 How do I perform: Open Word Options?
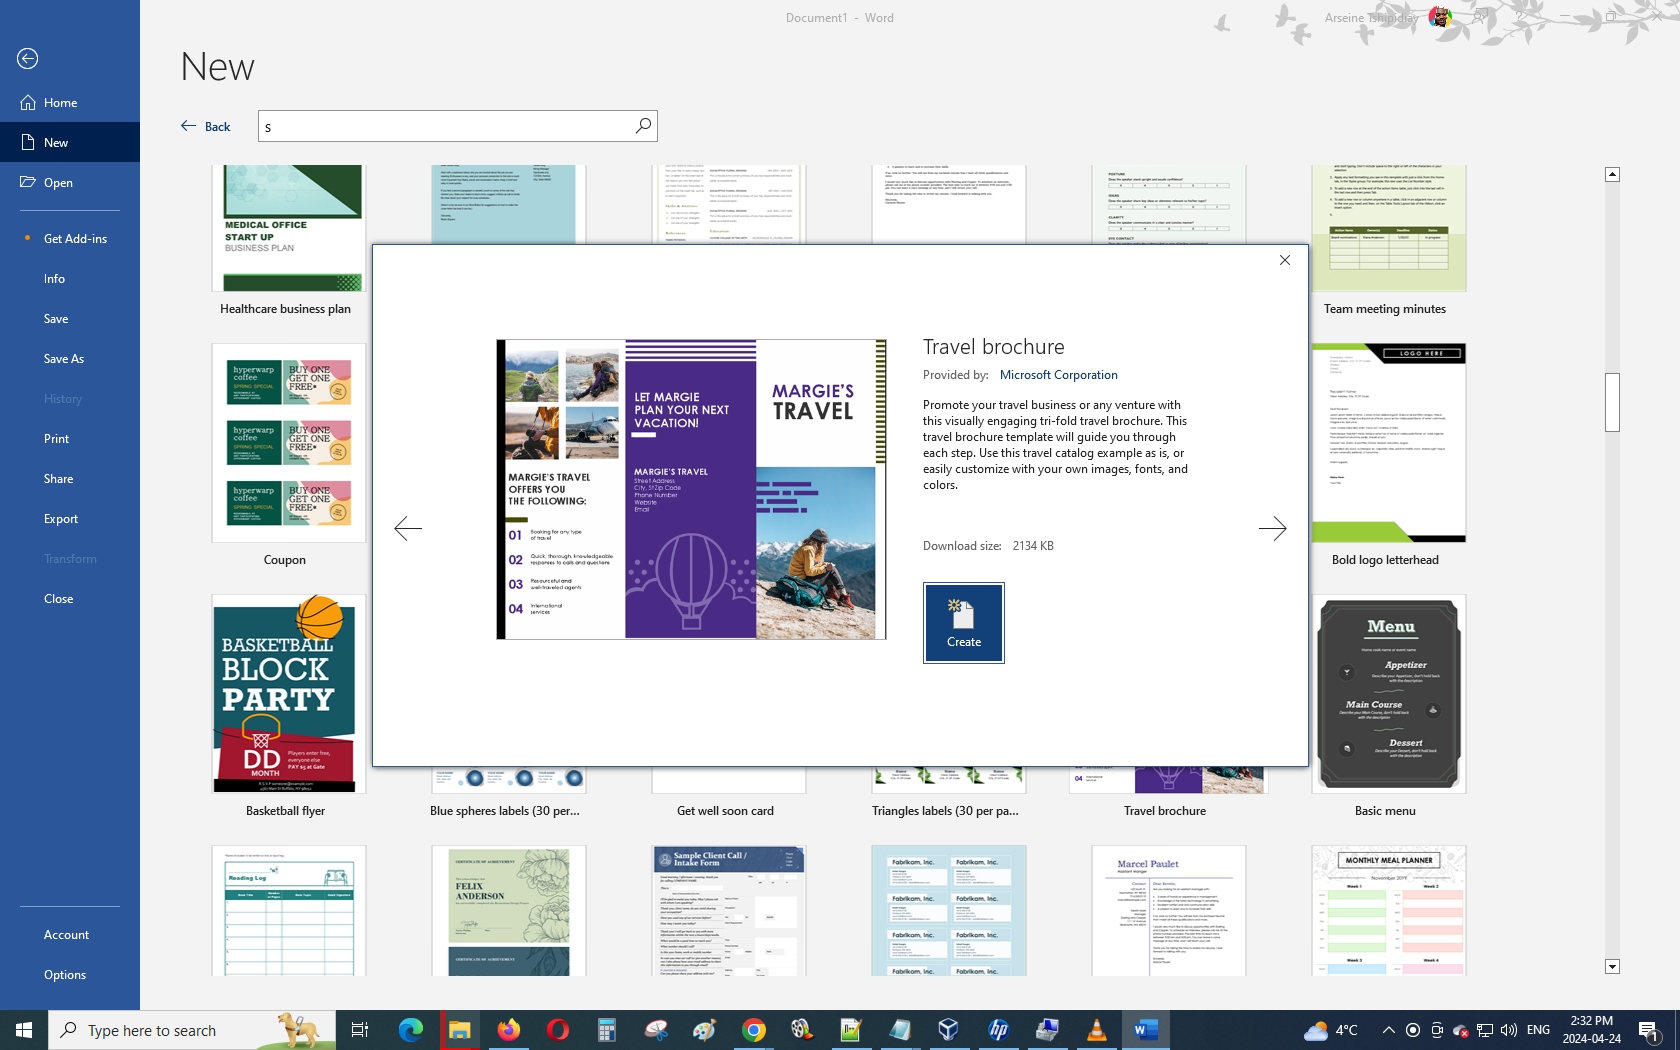(x=65, y=975)
